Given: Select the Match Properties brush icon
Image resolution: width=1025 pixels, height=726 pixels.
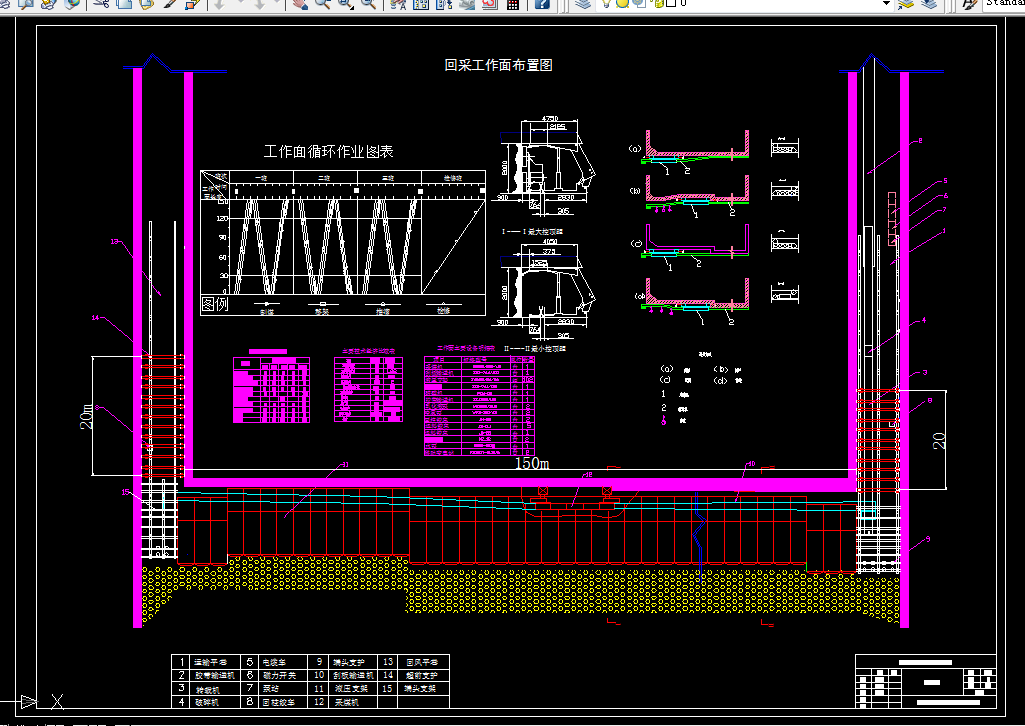Looking at the screenshot, I should (170, 3).
